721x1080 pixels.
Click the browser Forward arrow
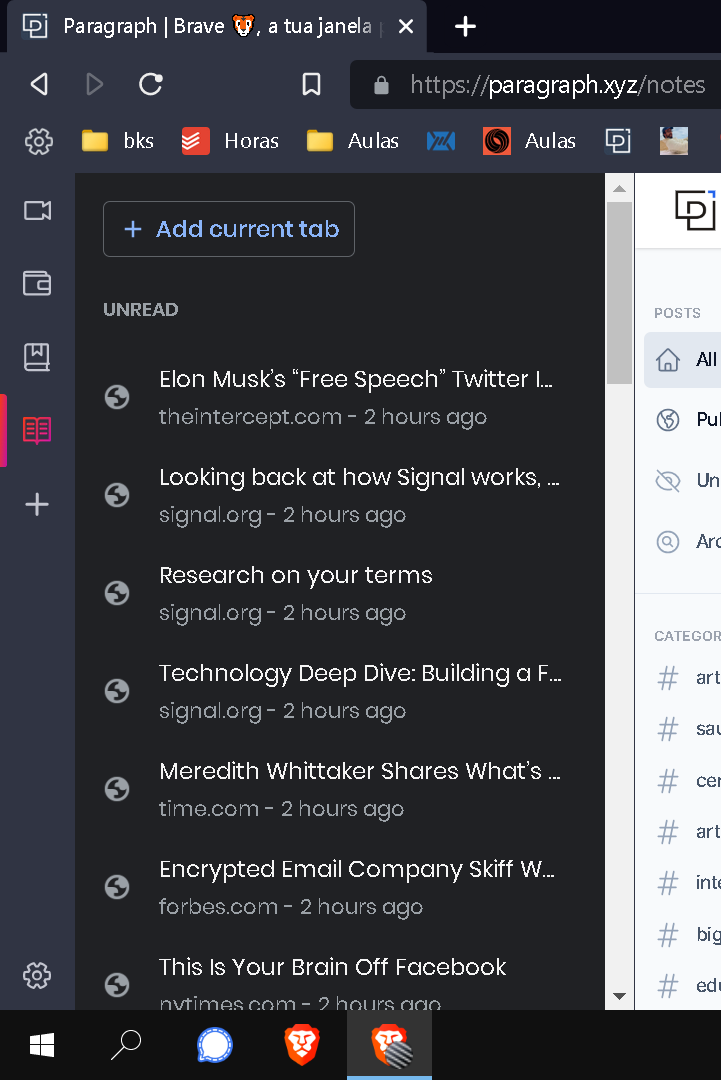[94, 85]
